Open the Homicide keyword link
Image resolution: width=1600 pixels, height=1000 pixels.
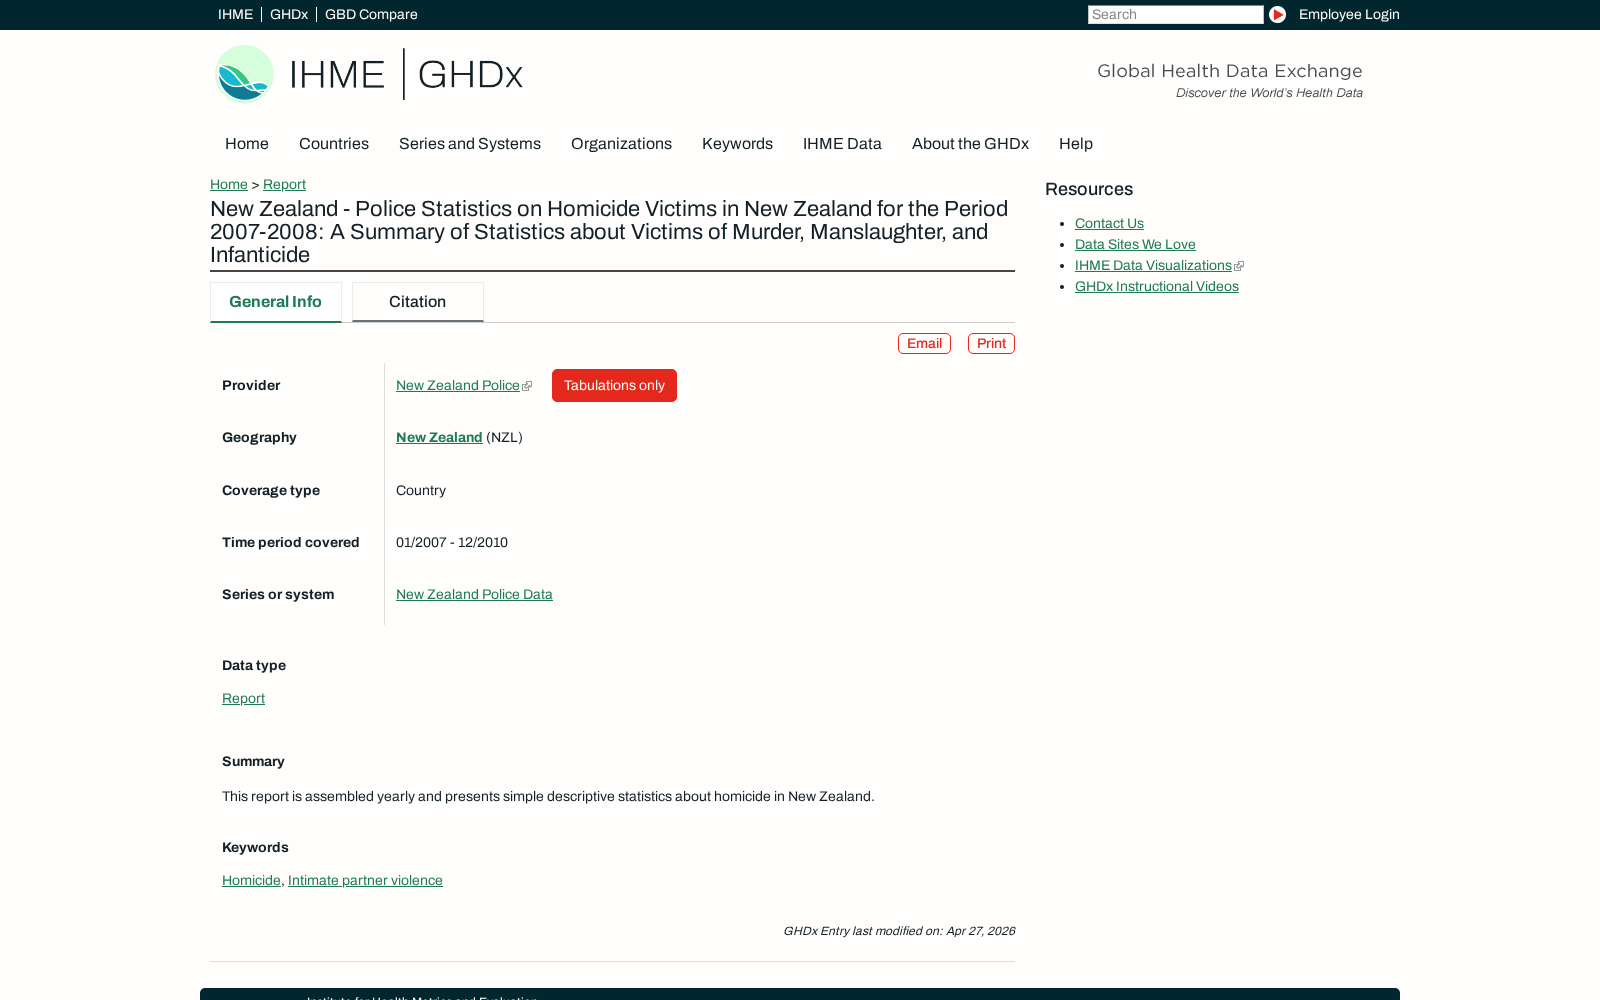click(251, 880)
